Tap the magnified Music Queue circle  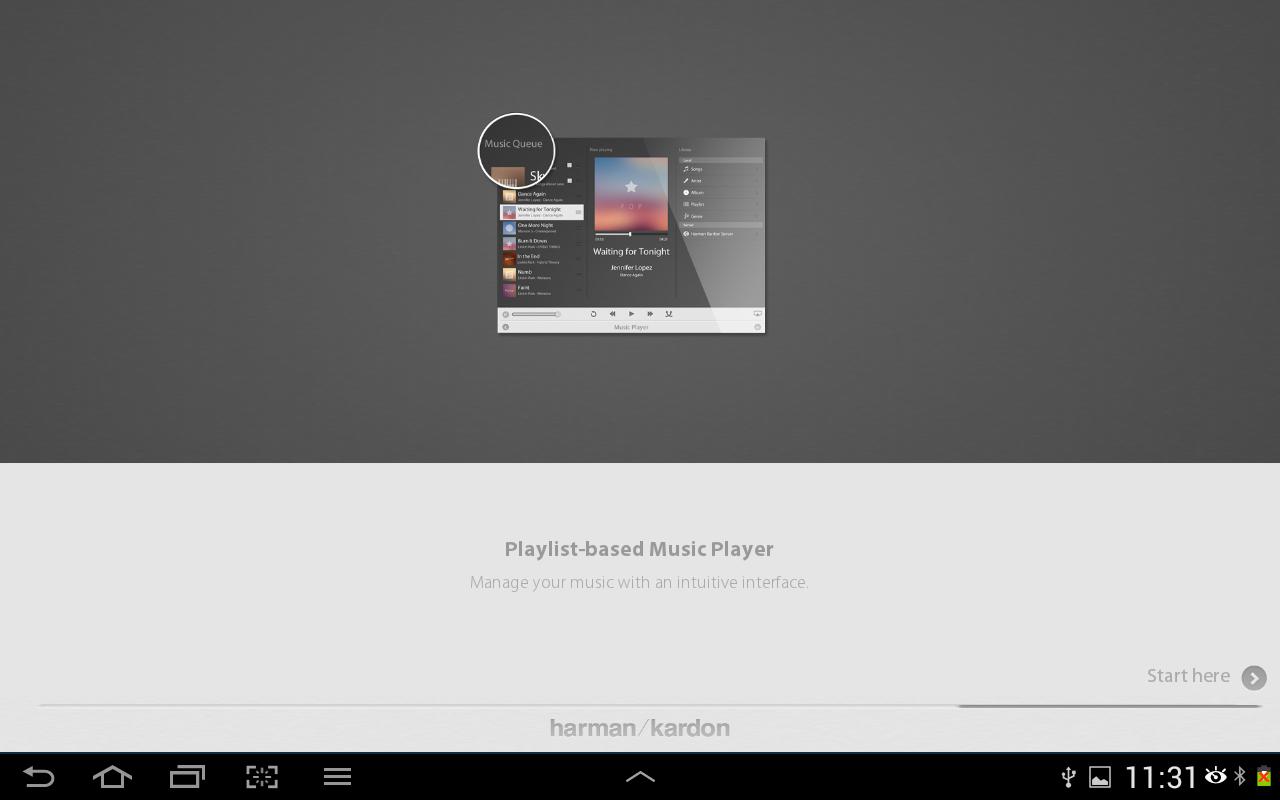pyautogui.click(x=516, y=151)
